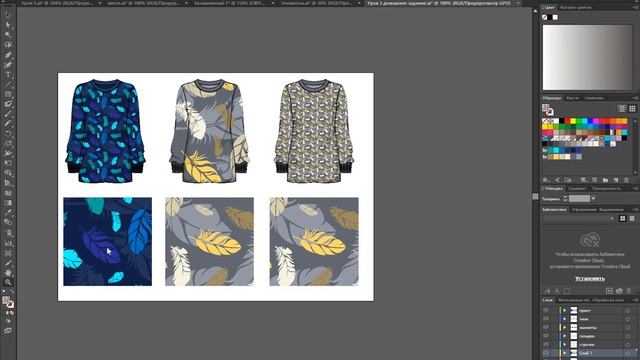Click the None color box in the Color panel

coord(544,17)
